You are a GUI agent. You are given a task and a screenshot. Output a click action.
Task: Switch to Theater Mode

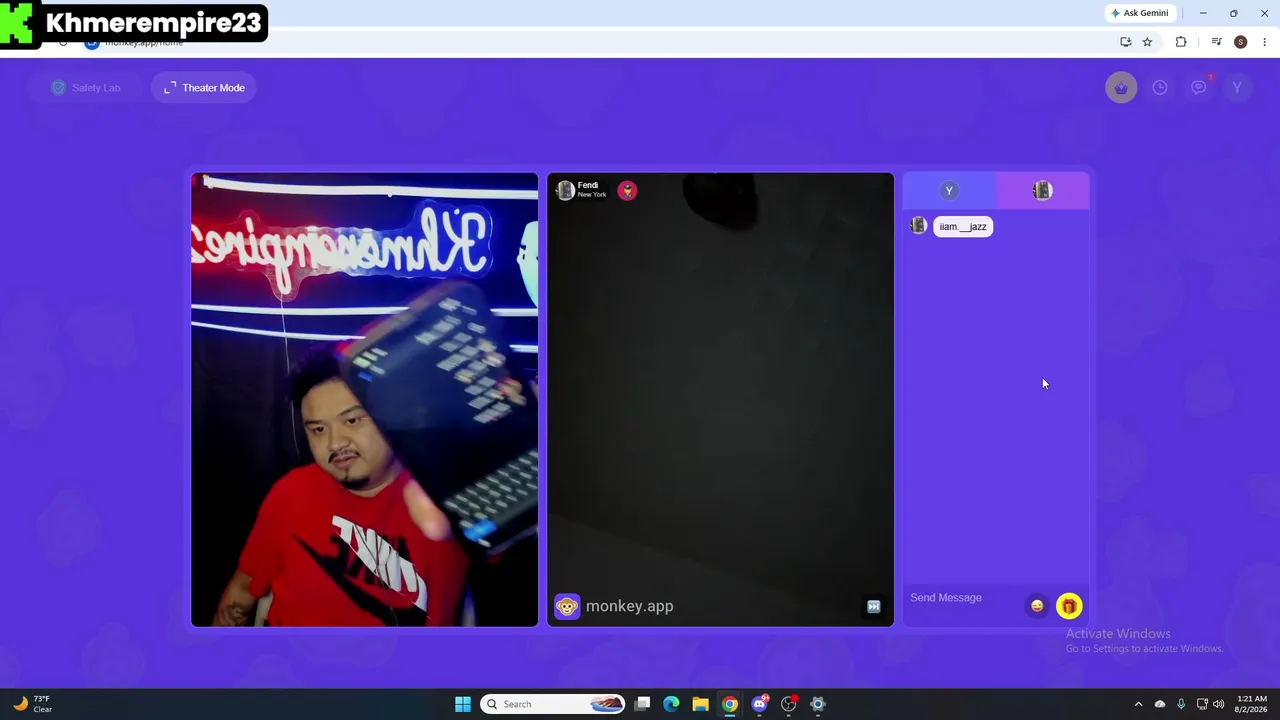204,88
